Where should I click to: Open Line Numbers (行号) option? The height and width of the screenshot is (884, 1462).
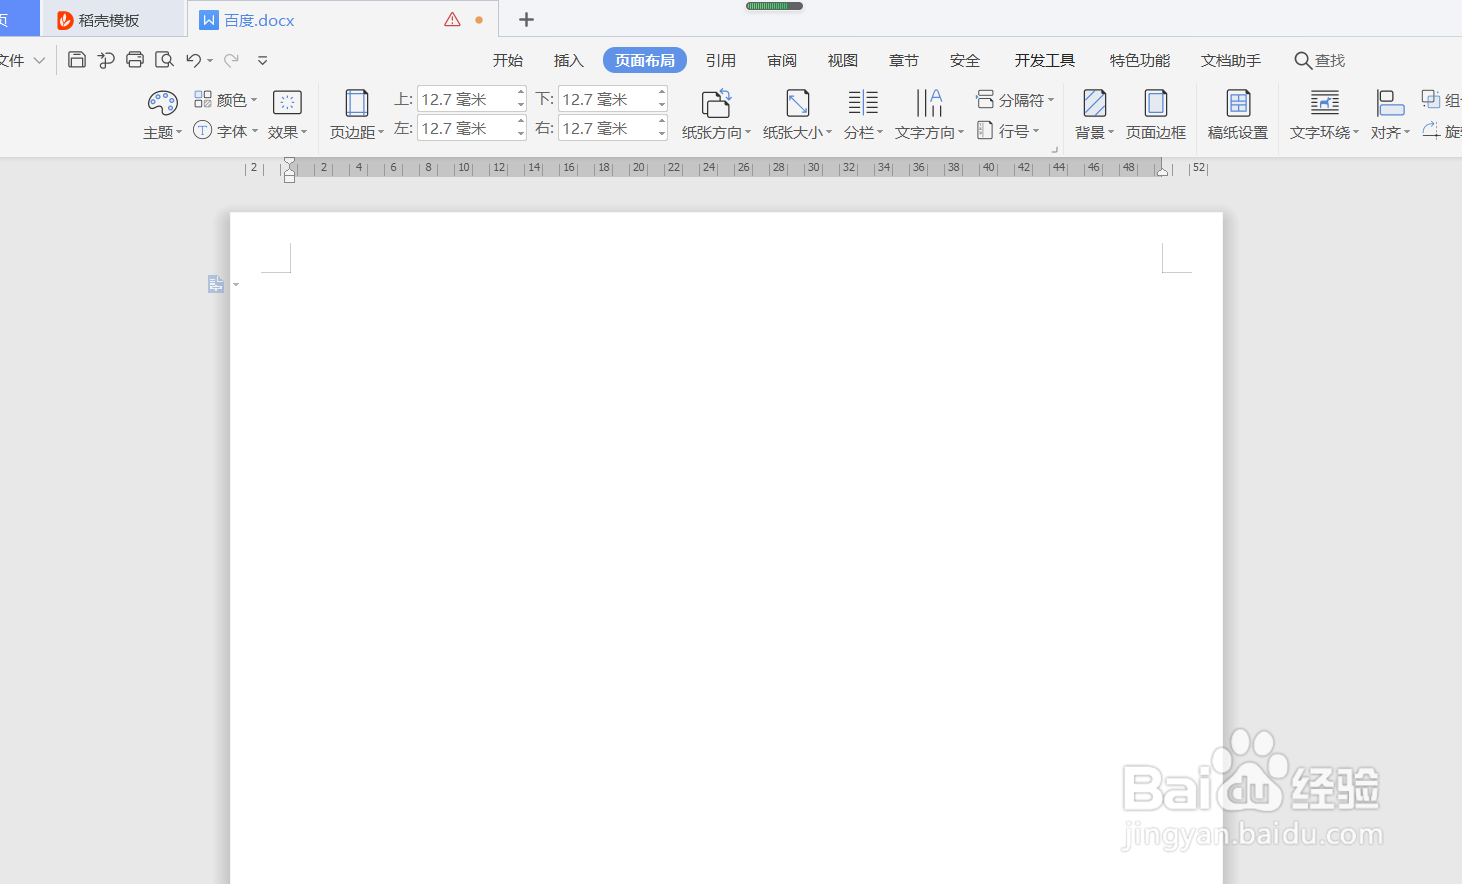(x=1008, y=131)
